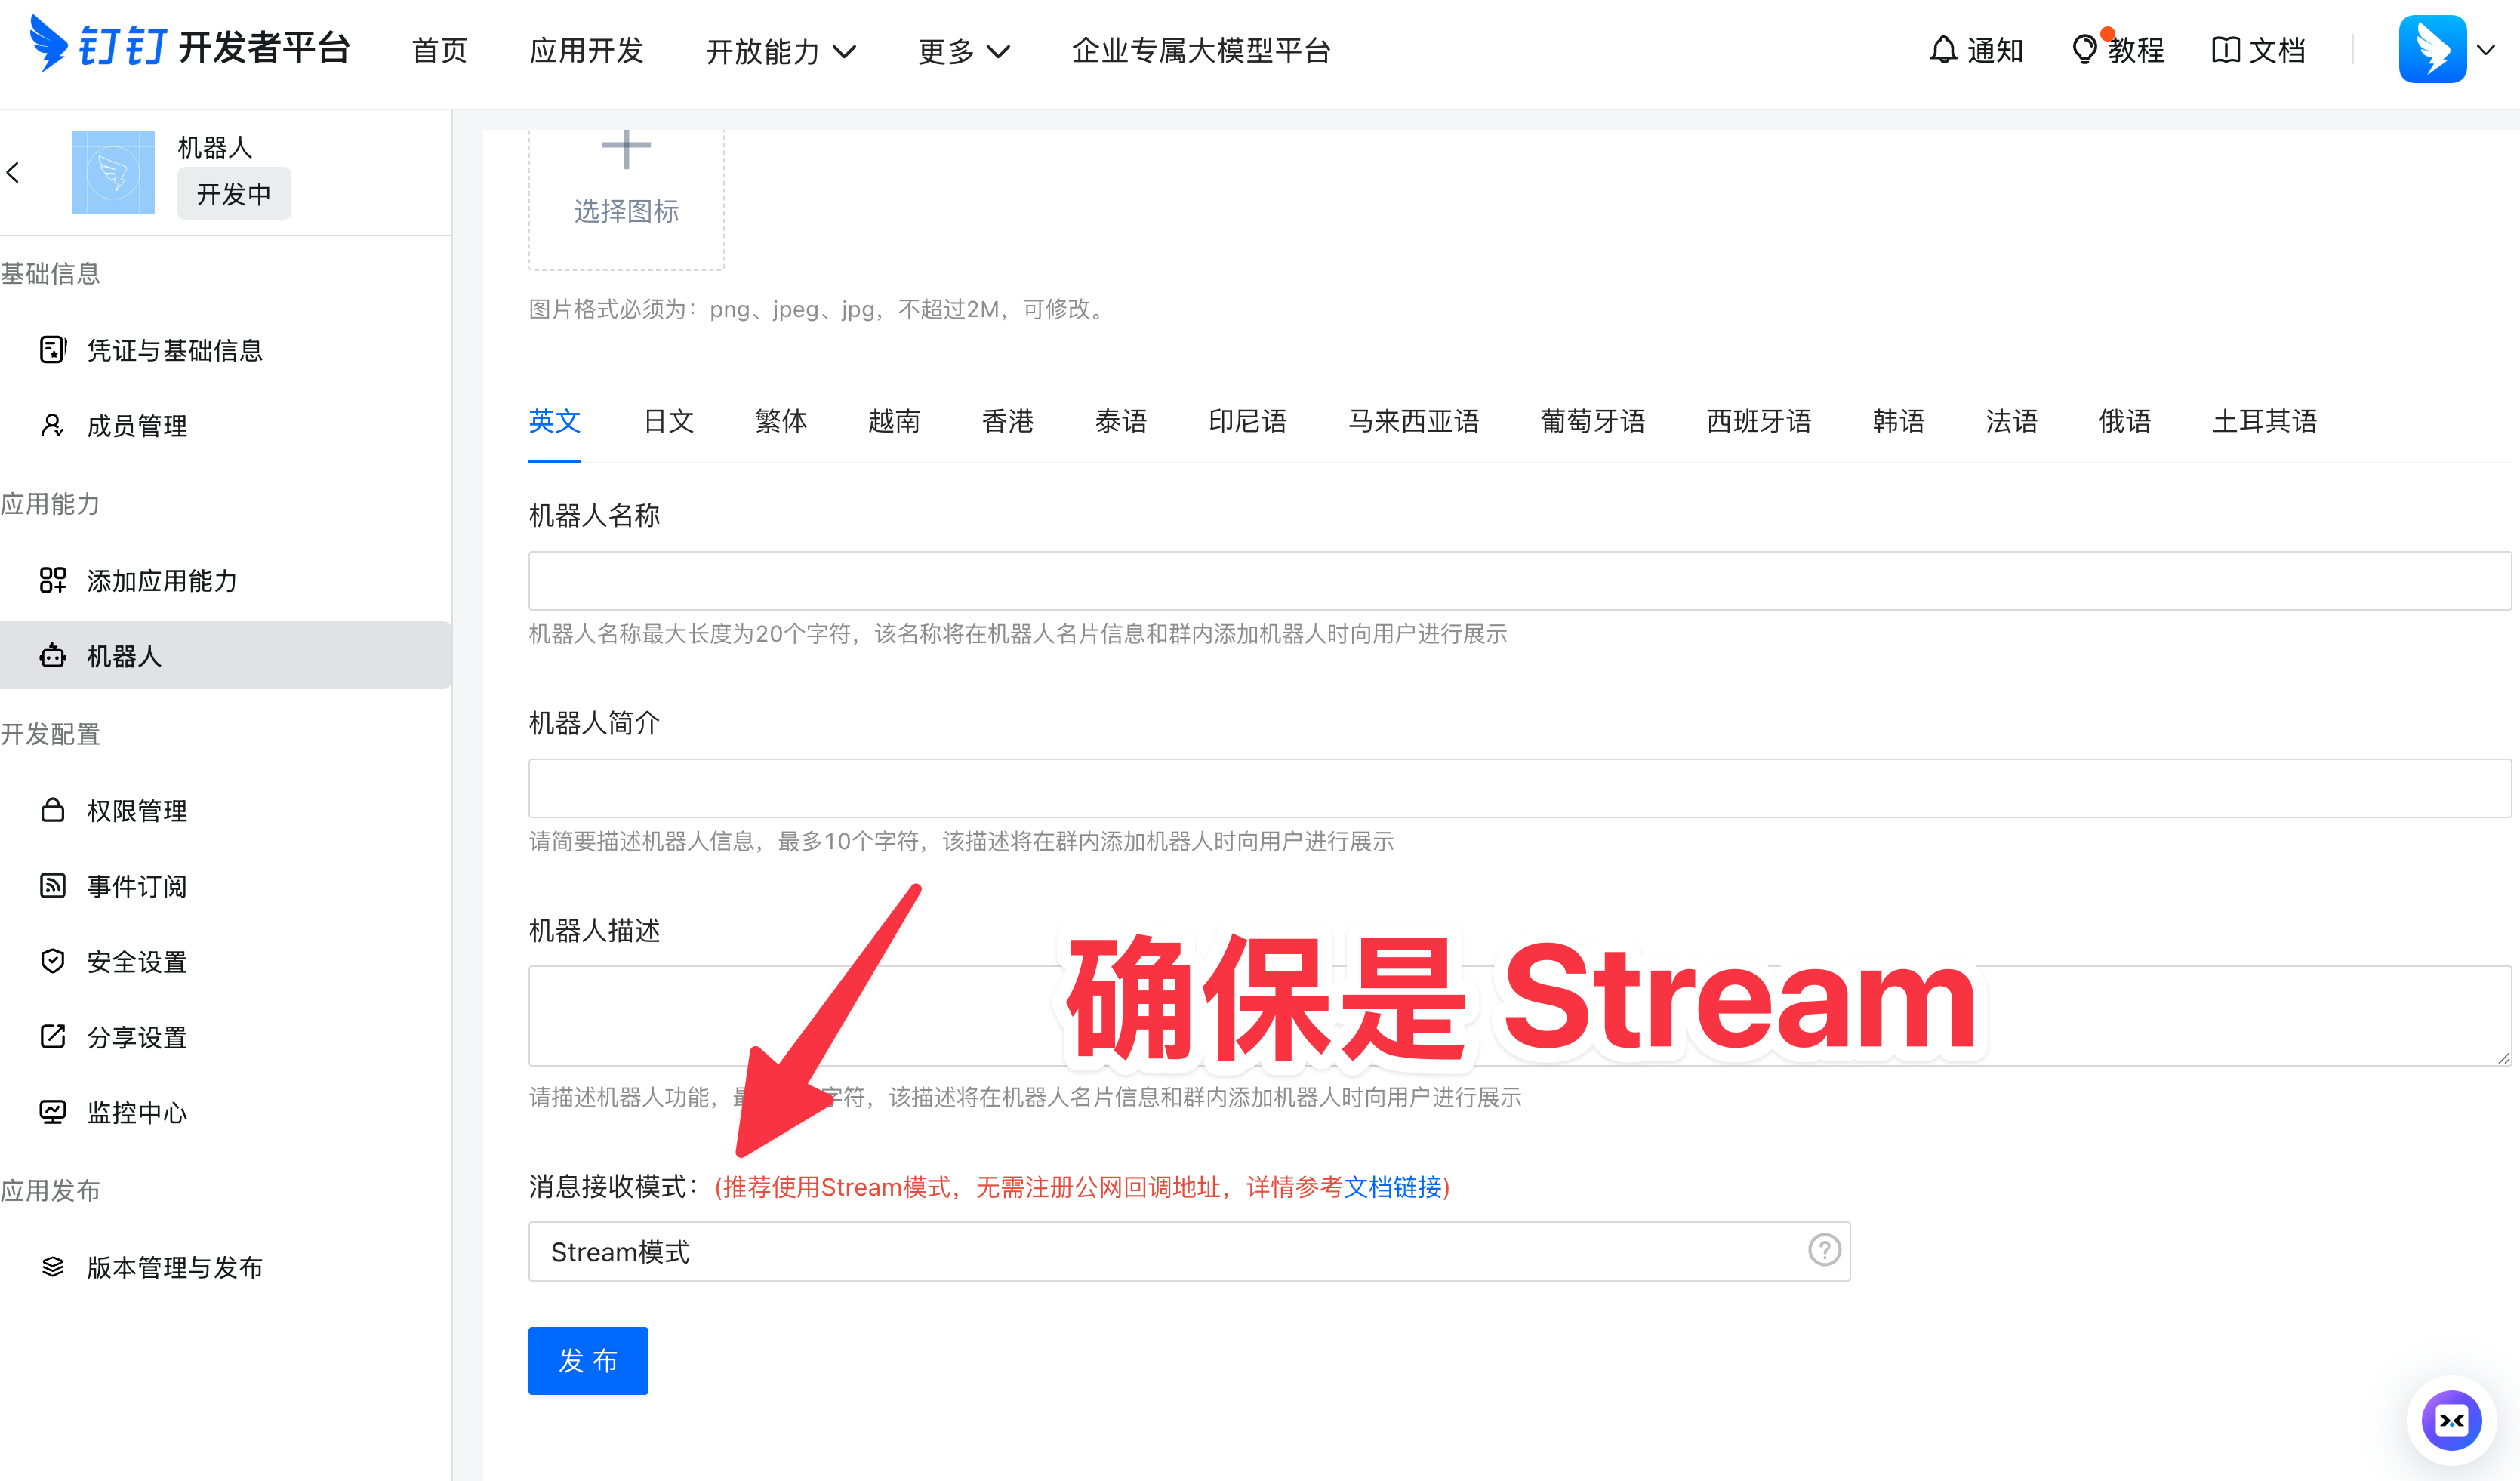Select 凭证与基础信息 in the sidebar
The height and width of the screenshot is (1481, 2520).
(x=174, y=350)
